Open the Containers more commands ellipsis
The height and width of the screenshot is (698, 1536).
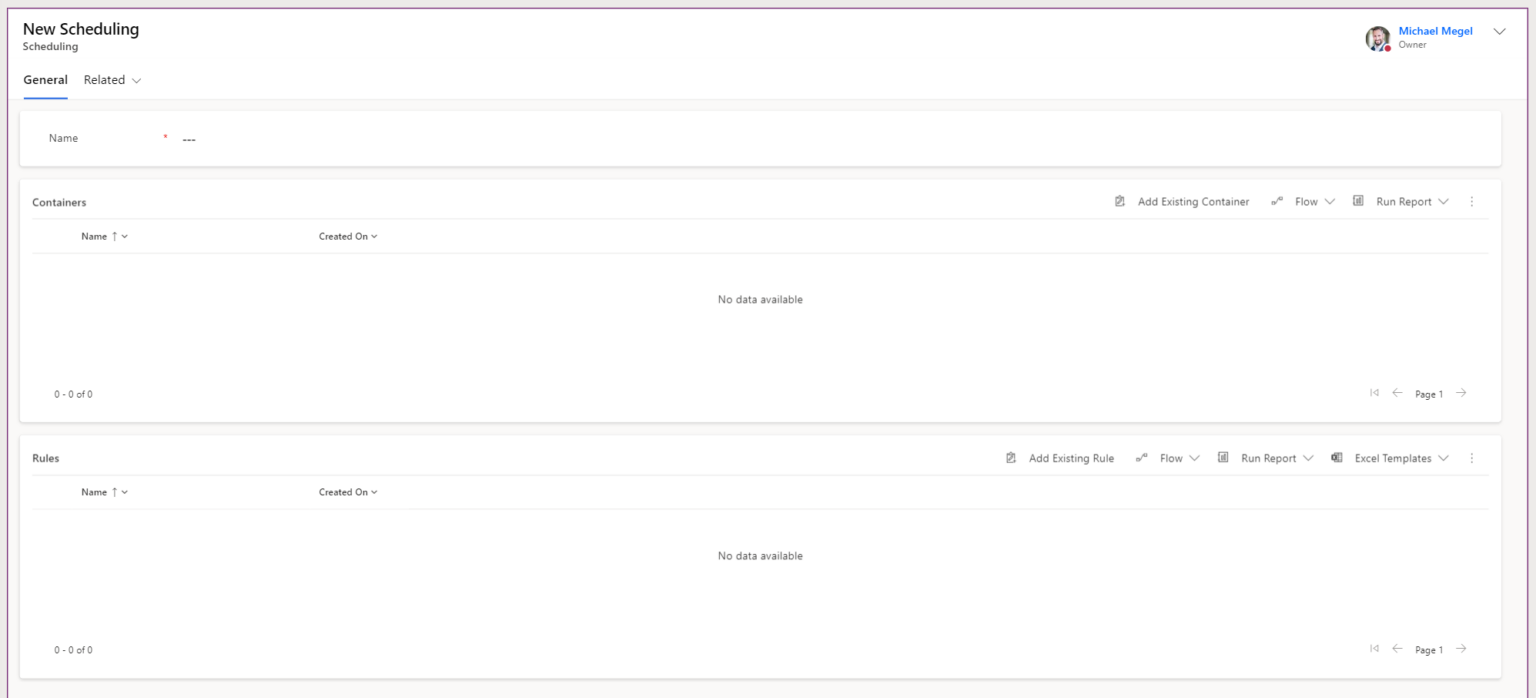click(x=1471, y=202)
